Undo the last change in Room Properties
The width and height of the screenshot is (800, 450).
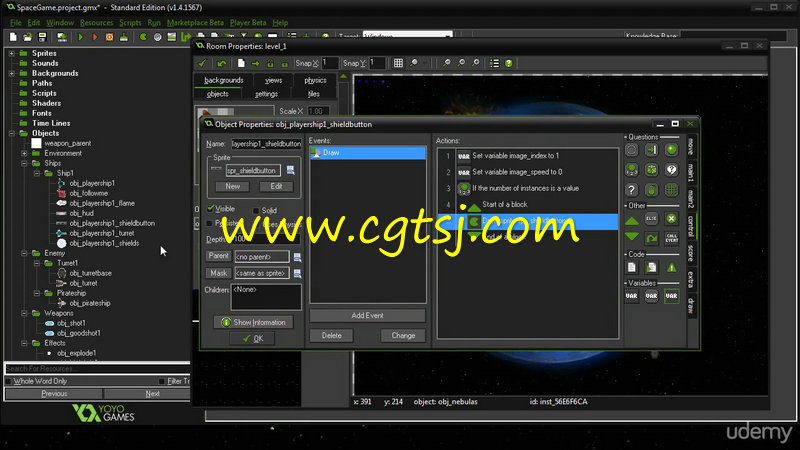click(x=221, y=63)
